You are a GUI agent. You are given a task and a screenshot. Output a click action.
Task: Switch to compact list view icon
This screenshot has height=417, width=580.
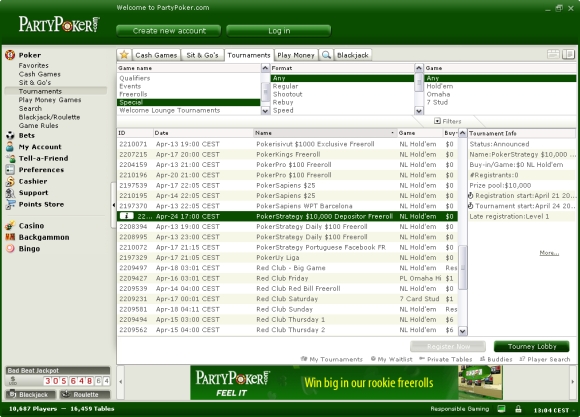(x=553, y=54)
